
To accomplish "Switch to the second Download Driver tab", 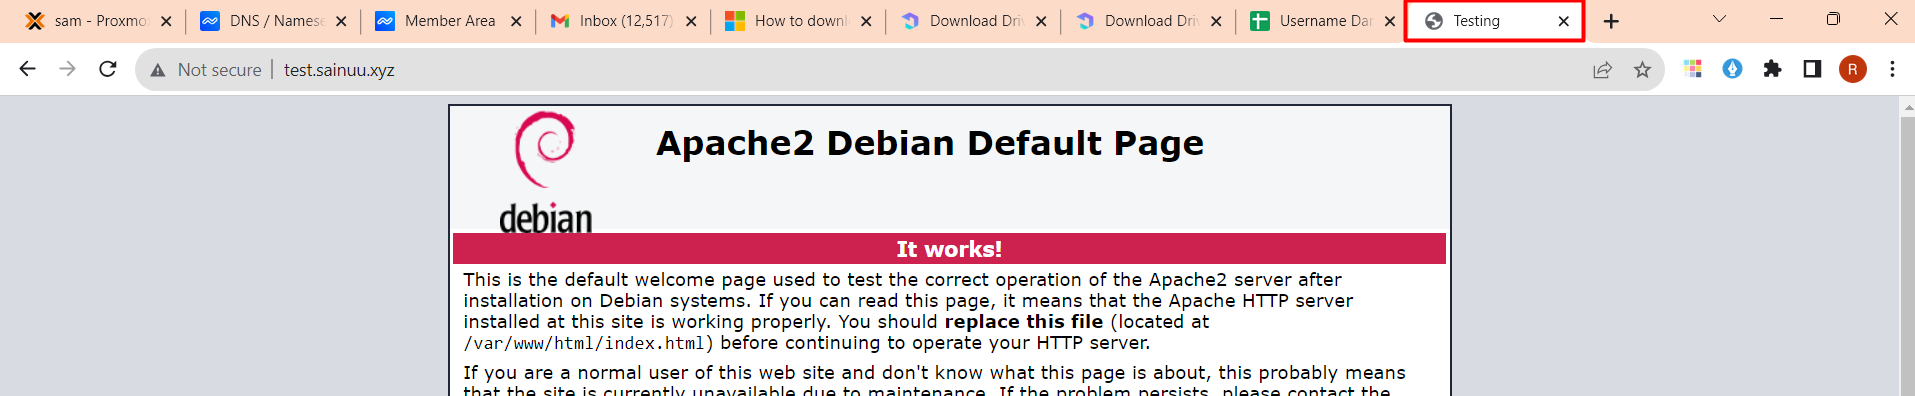I will 1149,21.
